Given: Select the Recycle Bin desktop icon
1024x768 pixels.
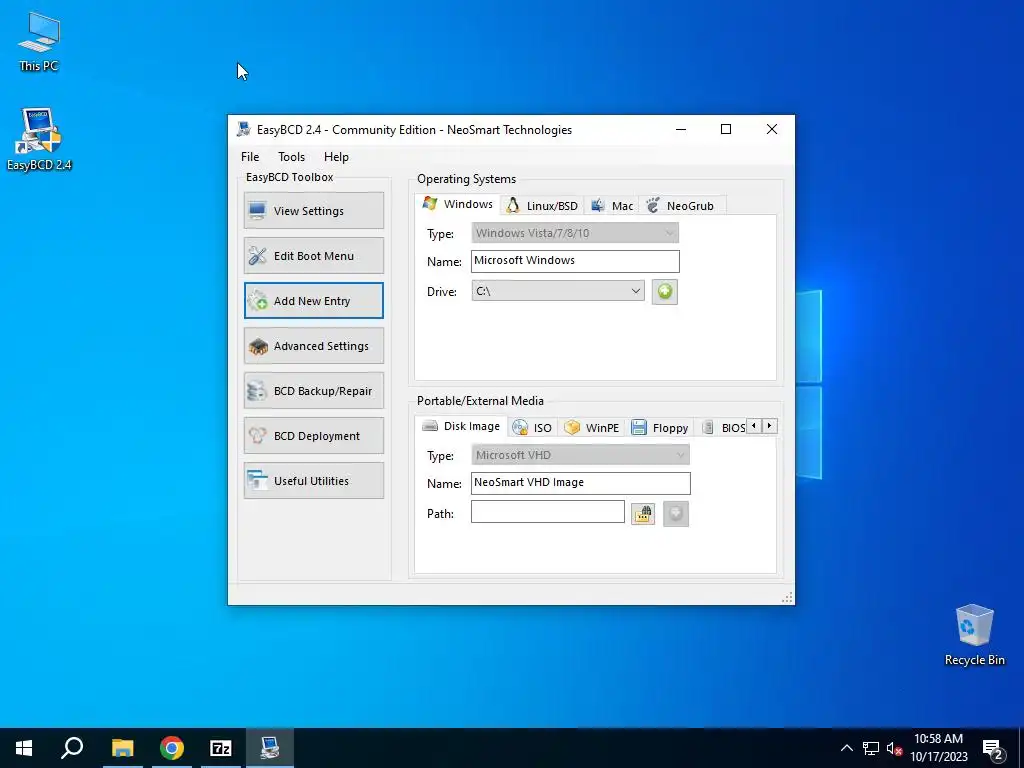Looking at the screenshot, I should 974,635.
